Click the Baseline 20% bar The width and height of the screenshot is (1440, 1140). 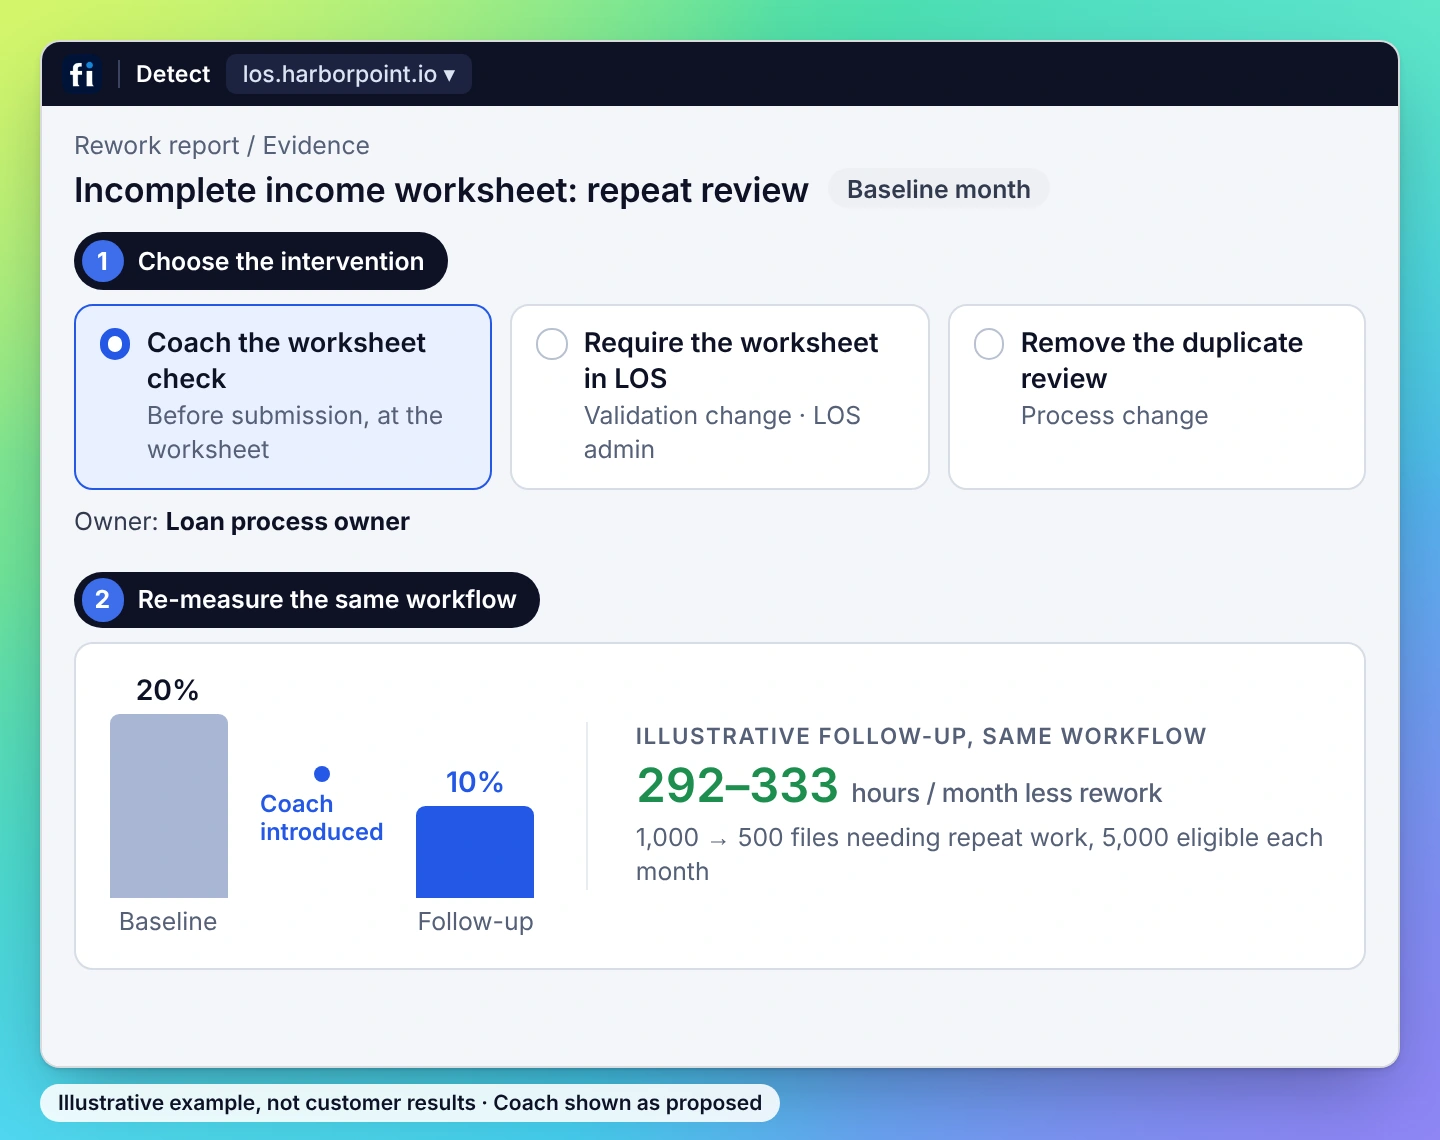(169, 806)
